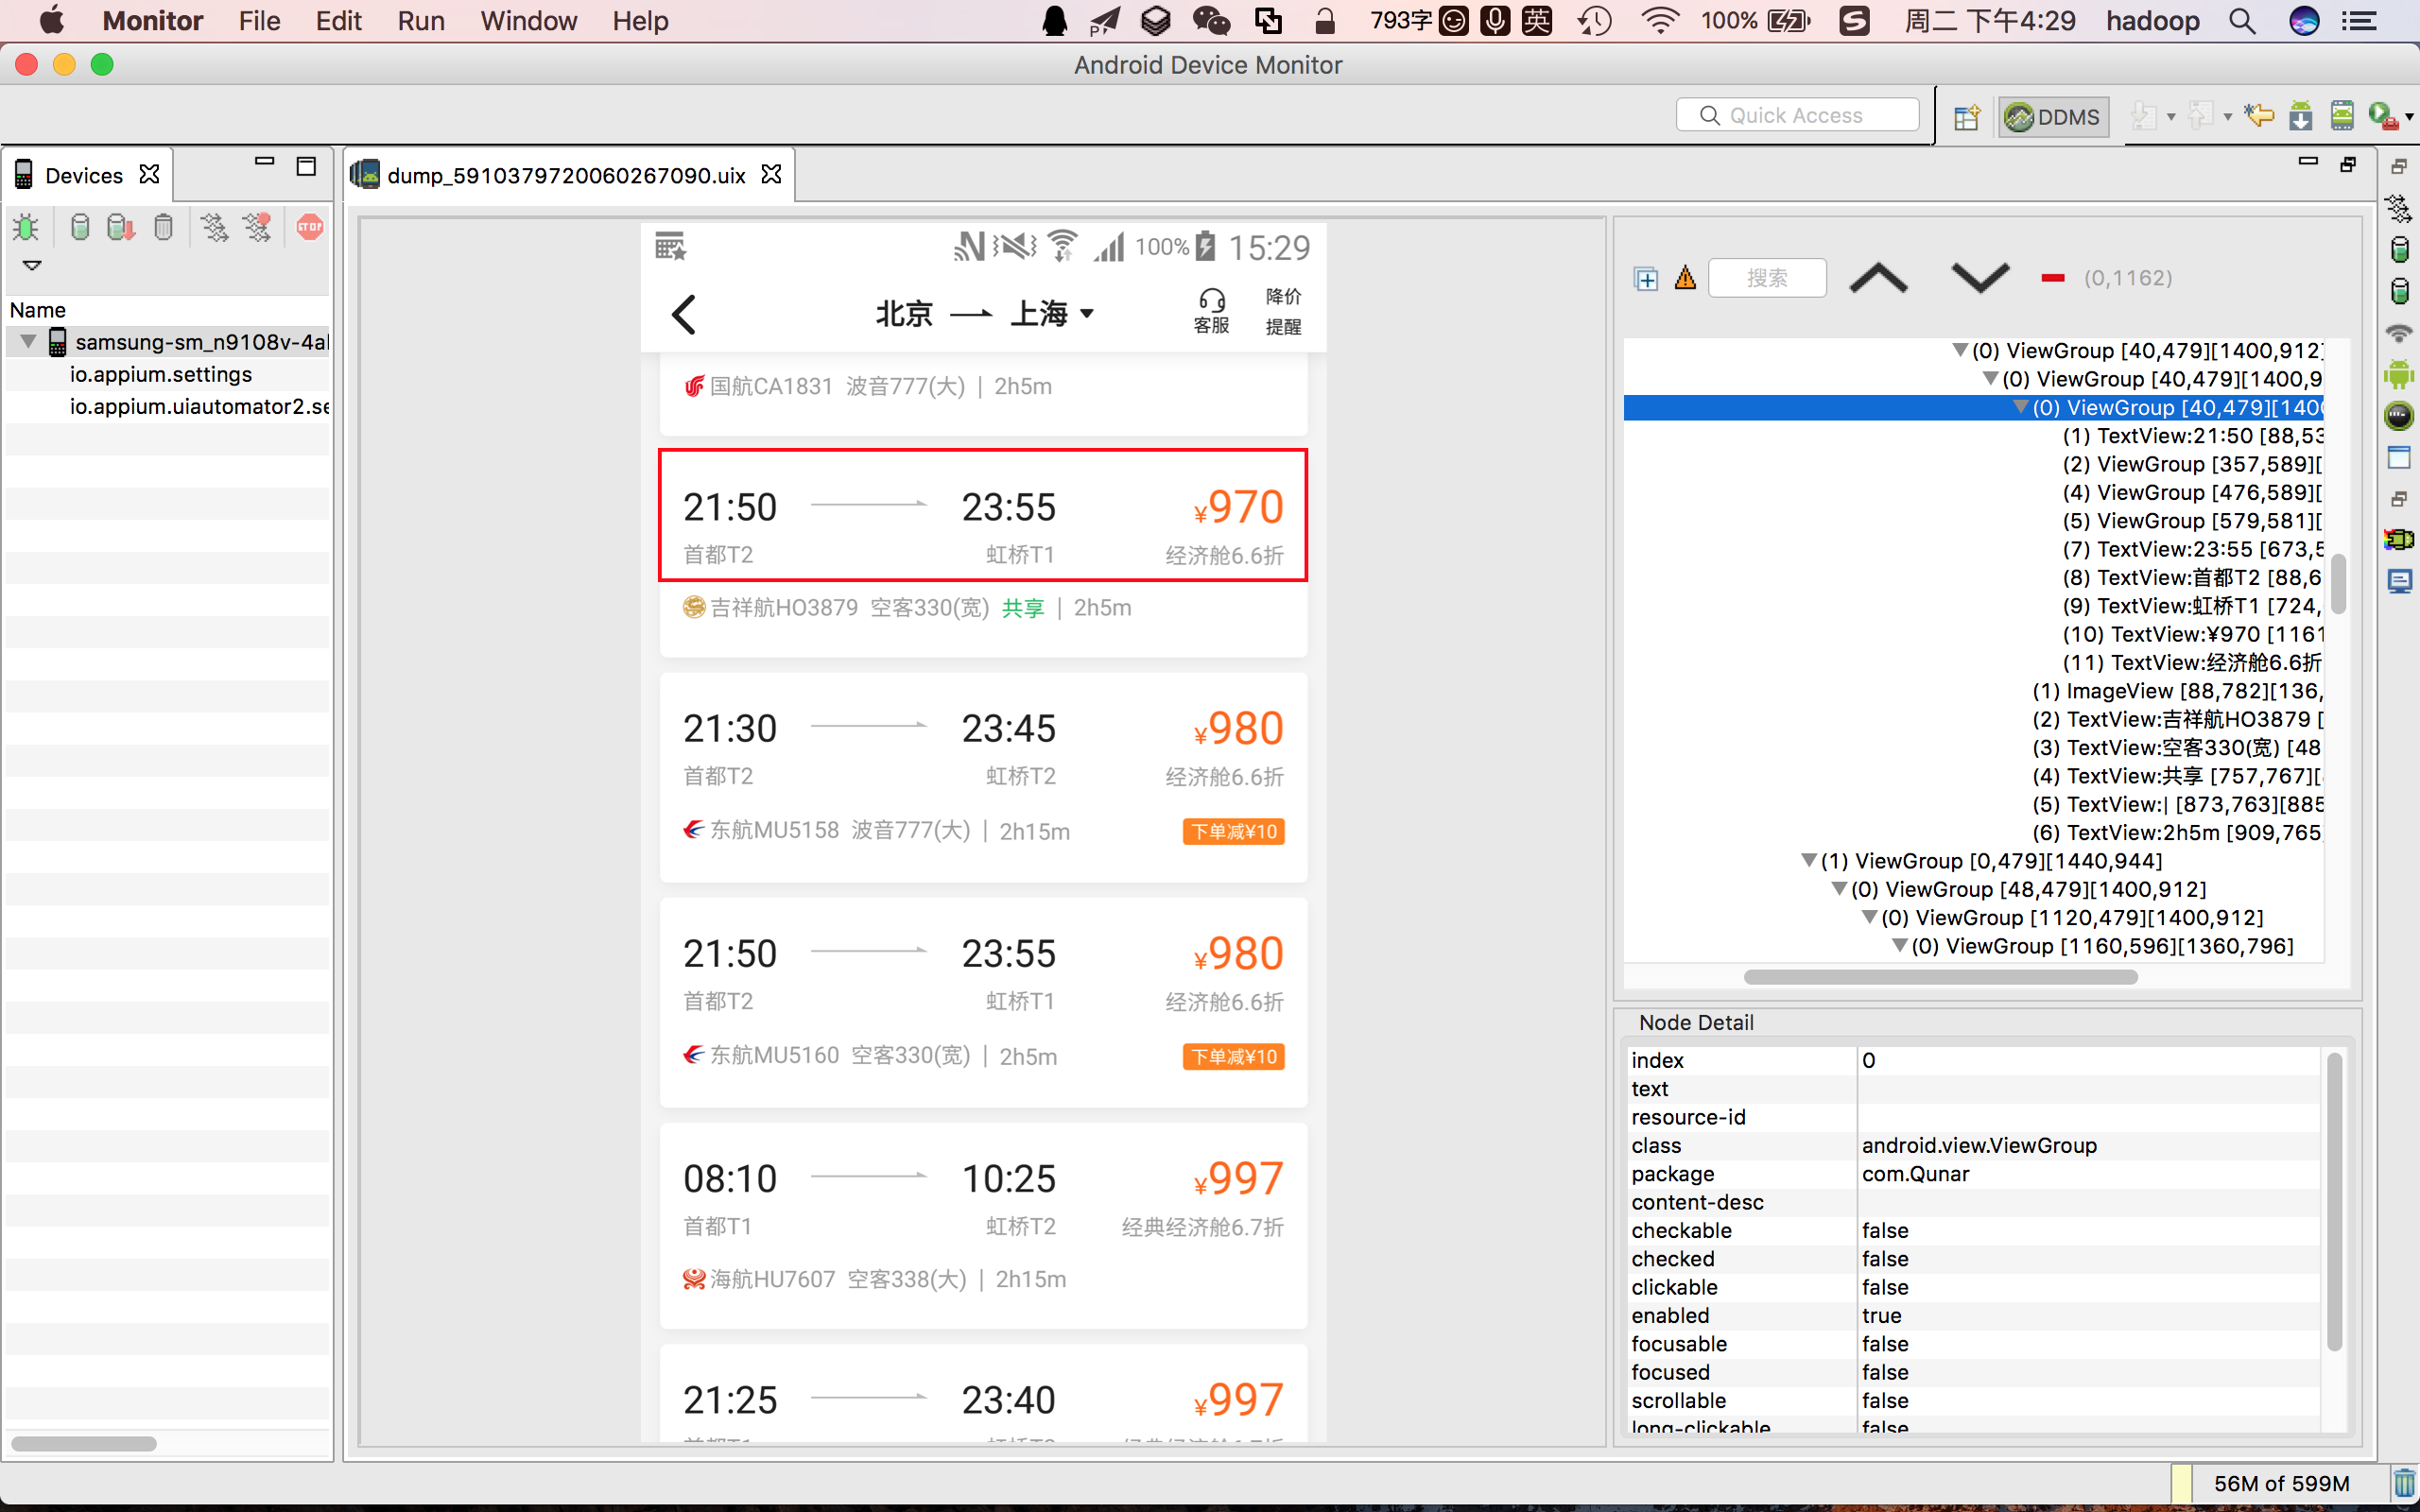Click the debug process bug icon
The width and height of the screenshot is (2420, 1512).
(26, 228)
